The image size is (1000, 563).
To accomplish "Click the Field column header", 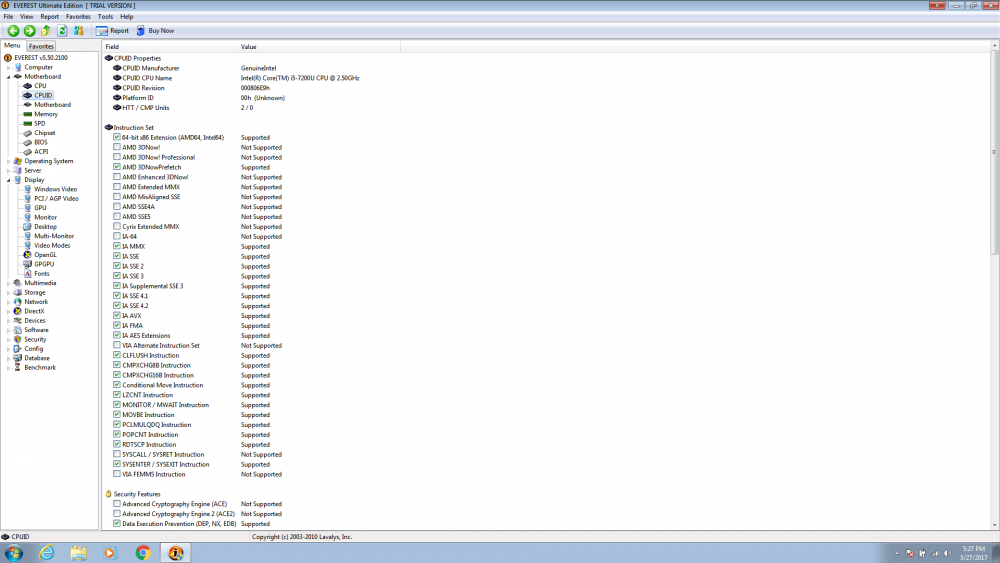I will (170, 47).
